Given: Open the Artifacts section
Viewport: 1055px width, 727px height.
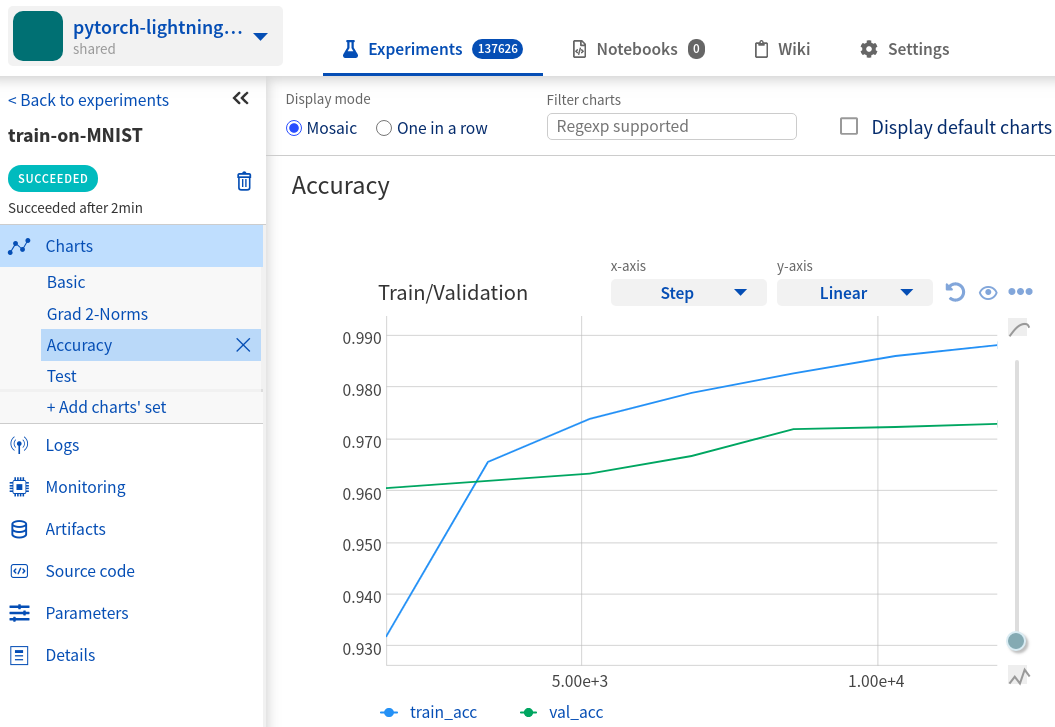Looking at the screenshot, I should tap(75, 528).
